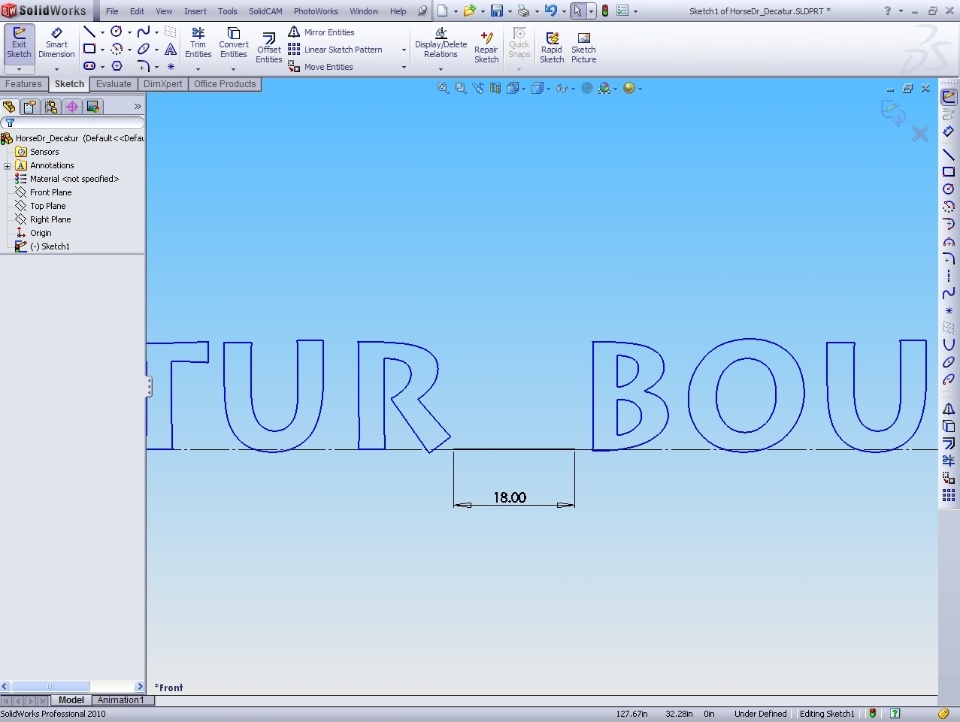Viewport: 960px width, 722px height.
Task: Select the Trim Entities tool
Action: pyautogui.click(x=198, y=43)
